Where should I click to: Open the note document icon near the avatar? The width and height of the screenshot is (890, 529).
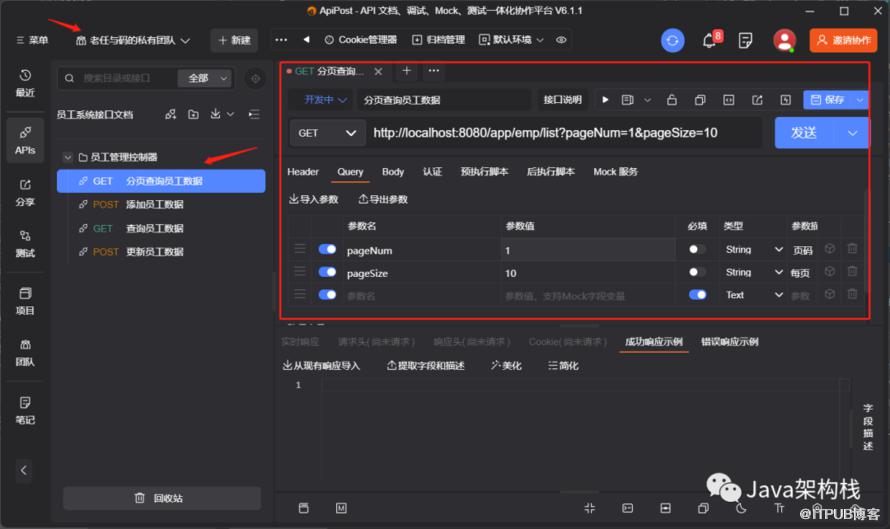coord(745,40)
